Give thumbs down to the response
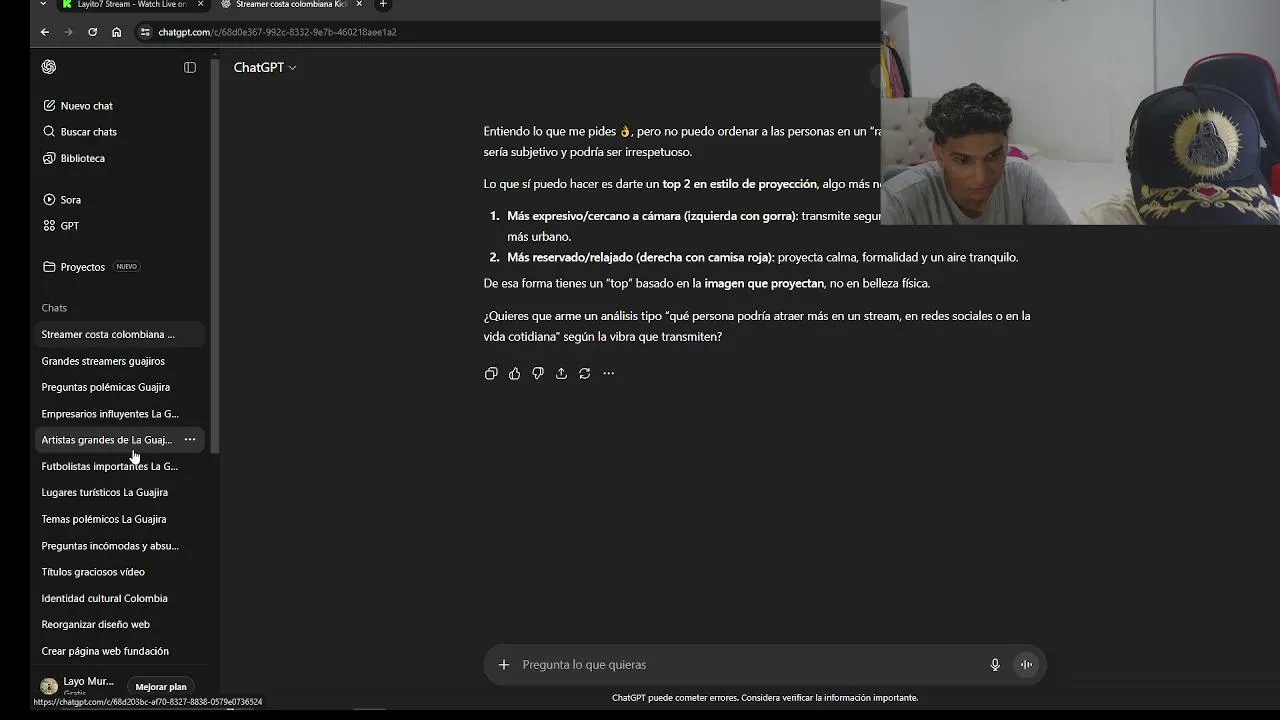This screenshot has width=1280, height=720. (x=538, y=374)
